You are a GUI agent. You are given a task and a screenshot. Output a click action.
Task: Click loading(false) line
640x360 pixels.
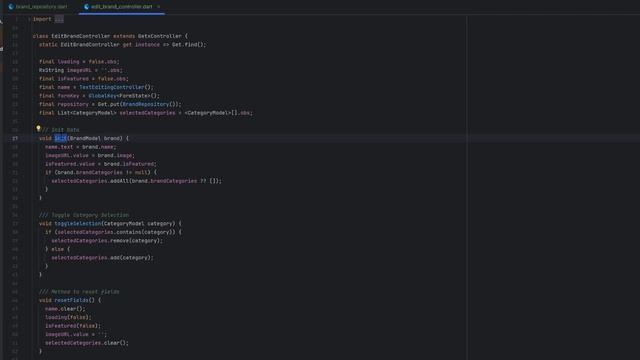point(68,318)
